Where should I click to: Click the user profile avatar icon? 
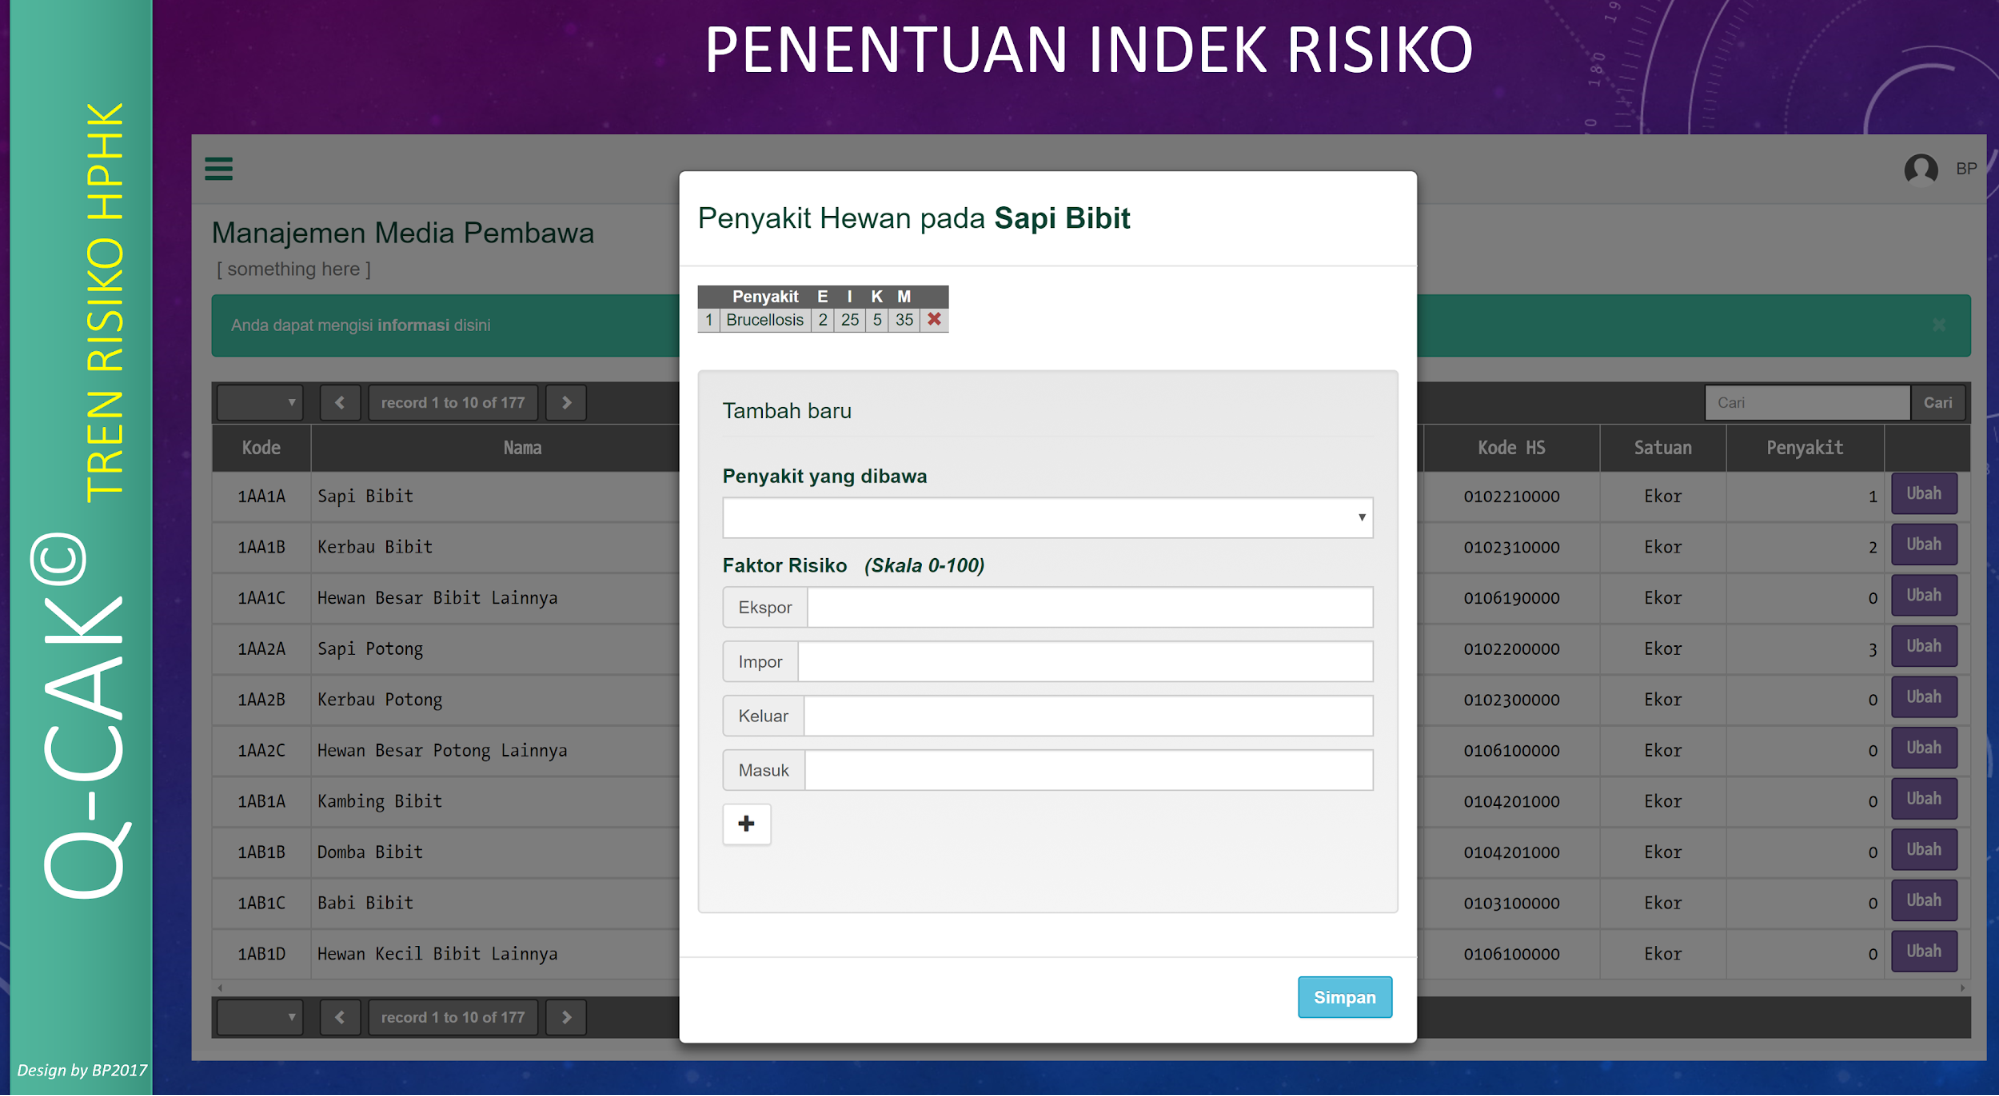click(1920, 169)
